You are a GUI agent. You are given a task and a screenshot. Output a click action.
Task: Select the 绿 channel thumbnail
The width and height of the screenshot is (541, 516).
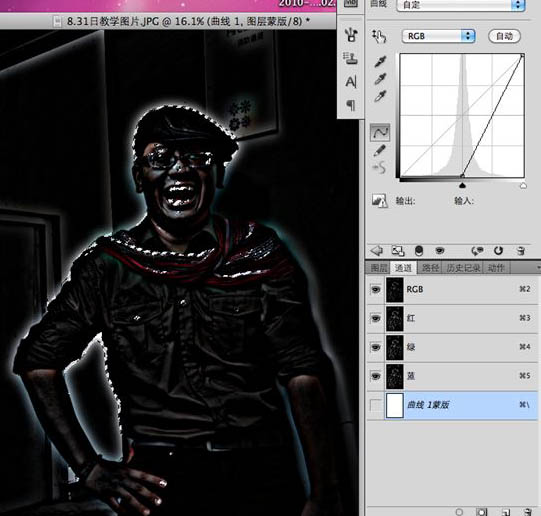click(395, 347)
